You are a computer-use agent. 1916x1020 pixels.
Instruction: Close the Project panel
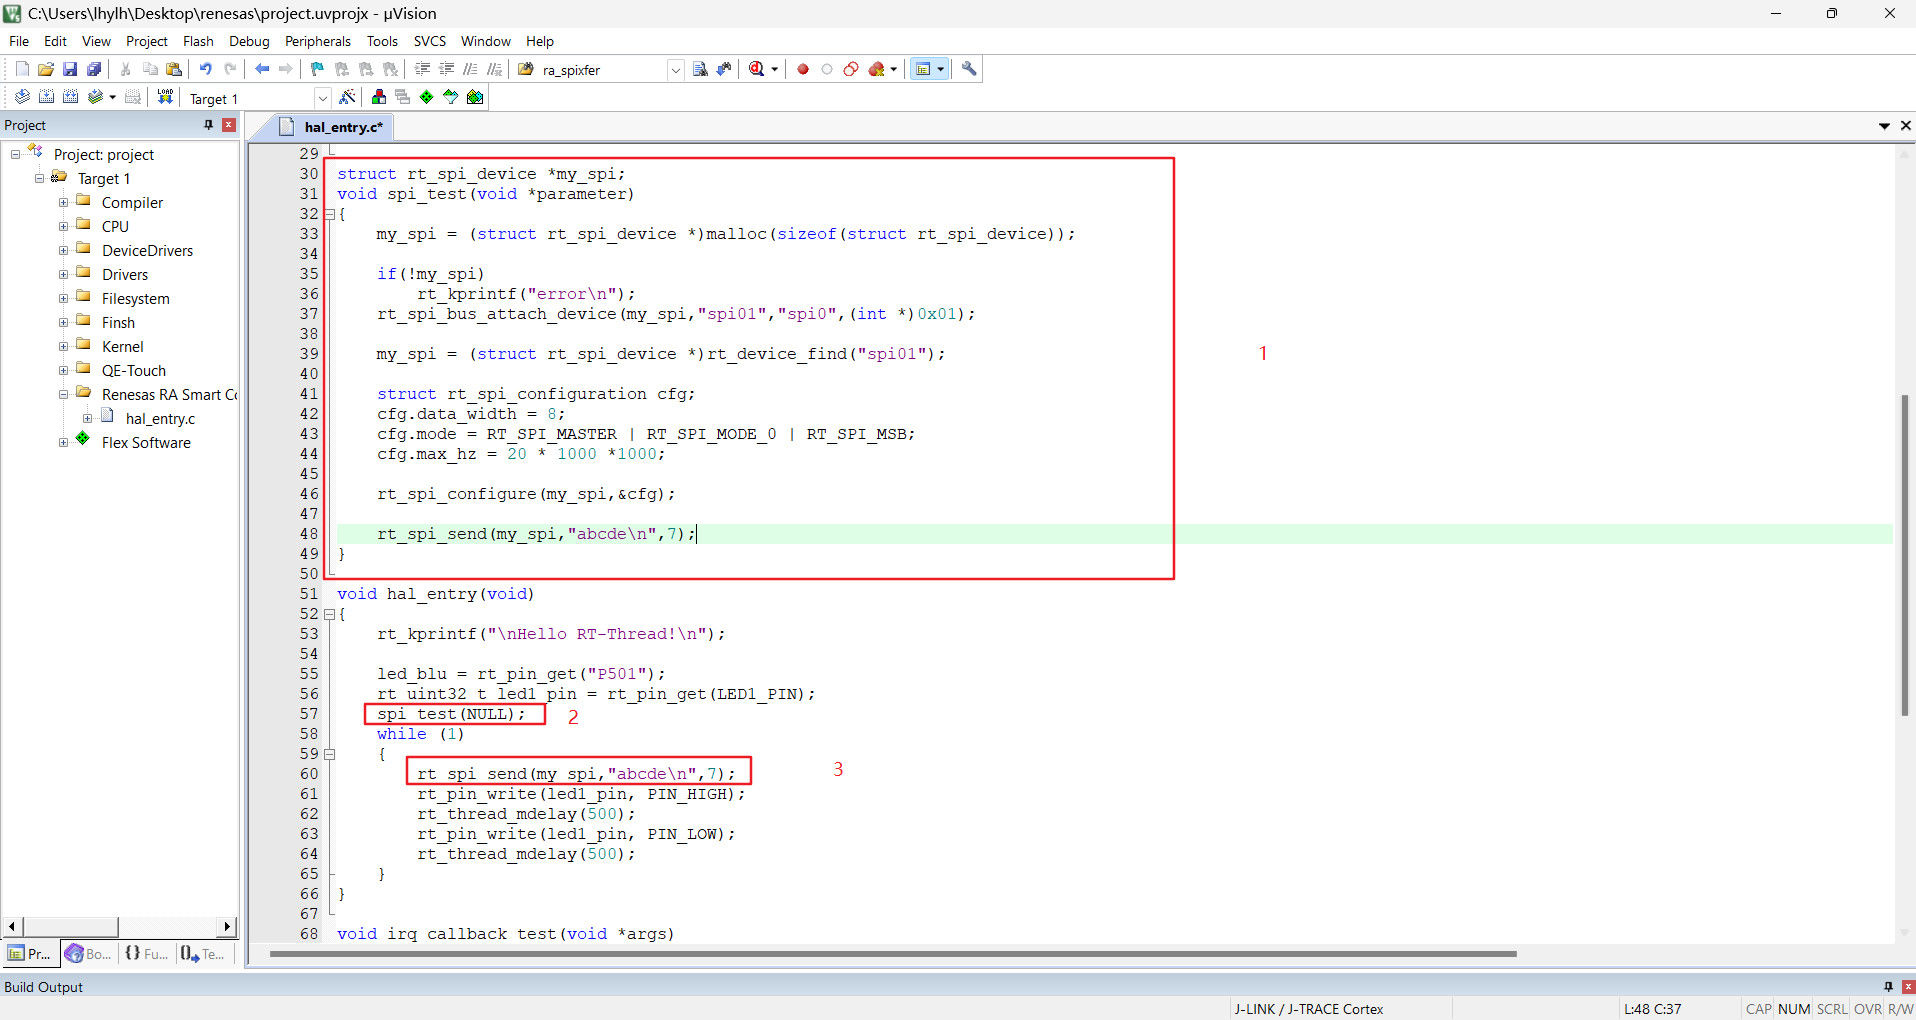pos(229,125)
